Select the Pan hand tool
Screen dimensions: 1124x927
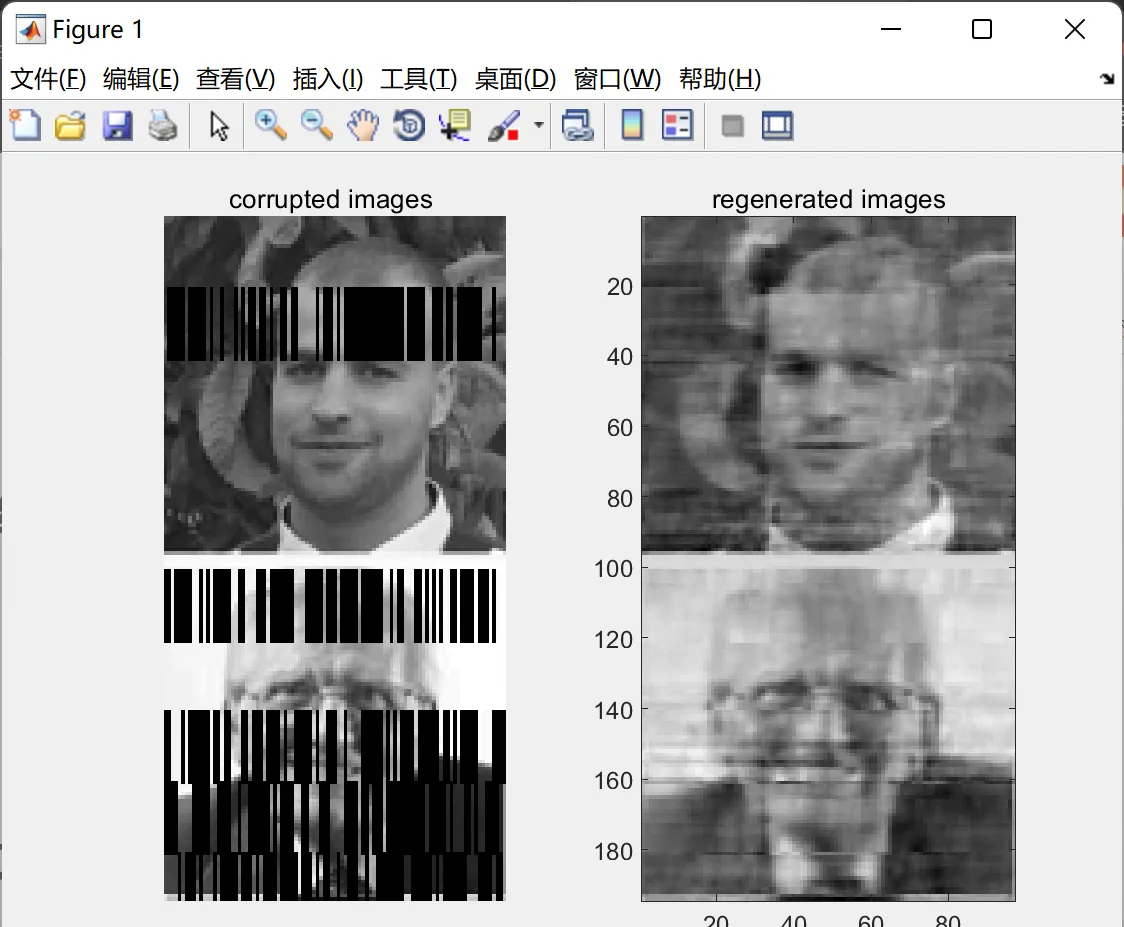click(x=363, y=125)
